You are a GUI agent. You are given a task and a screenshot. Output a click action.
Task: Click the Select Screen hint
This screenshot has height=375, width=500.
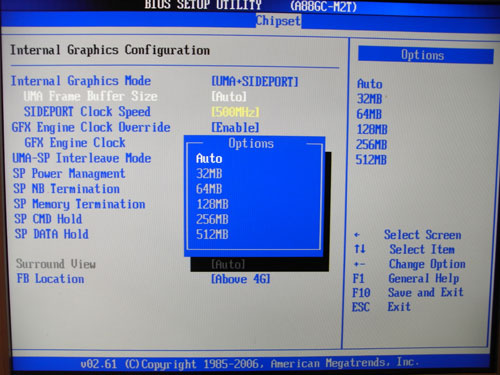coord(423,235)
